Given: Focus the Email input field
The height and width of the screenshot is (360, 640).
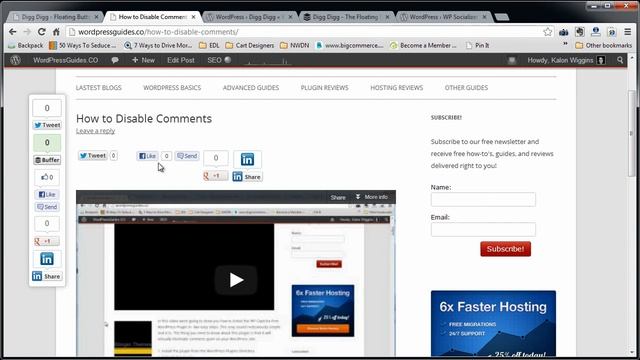Looking at the screenshot, I should (483, 229).
